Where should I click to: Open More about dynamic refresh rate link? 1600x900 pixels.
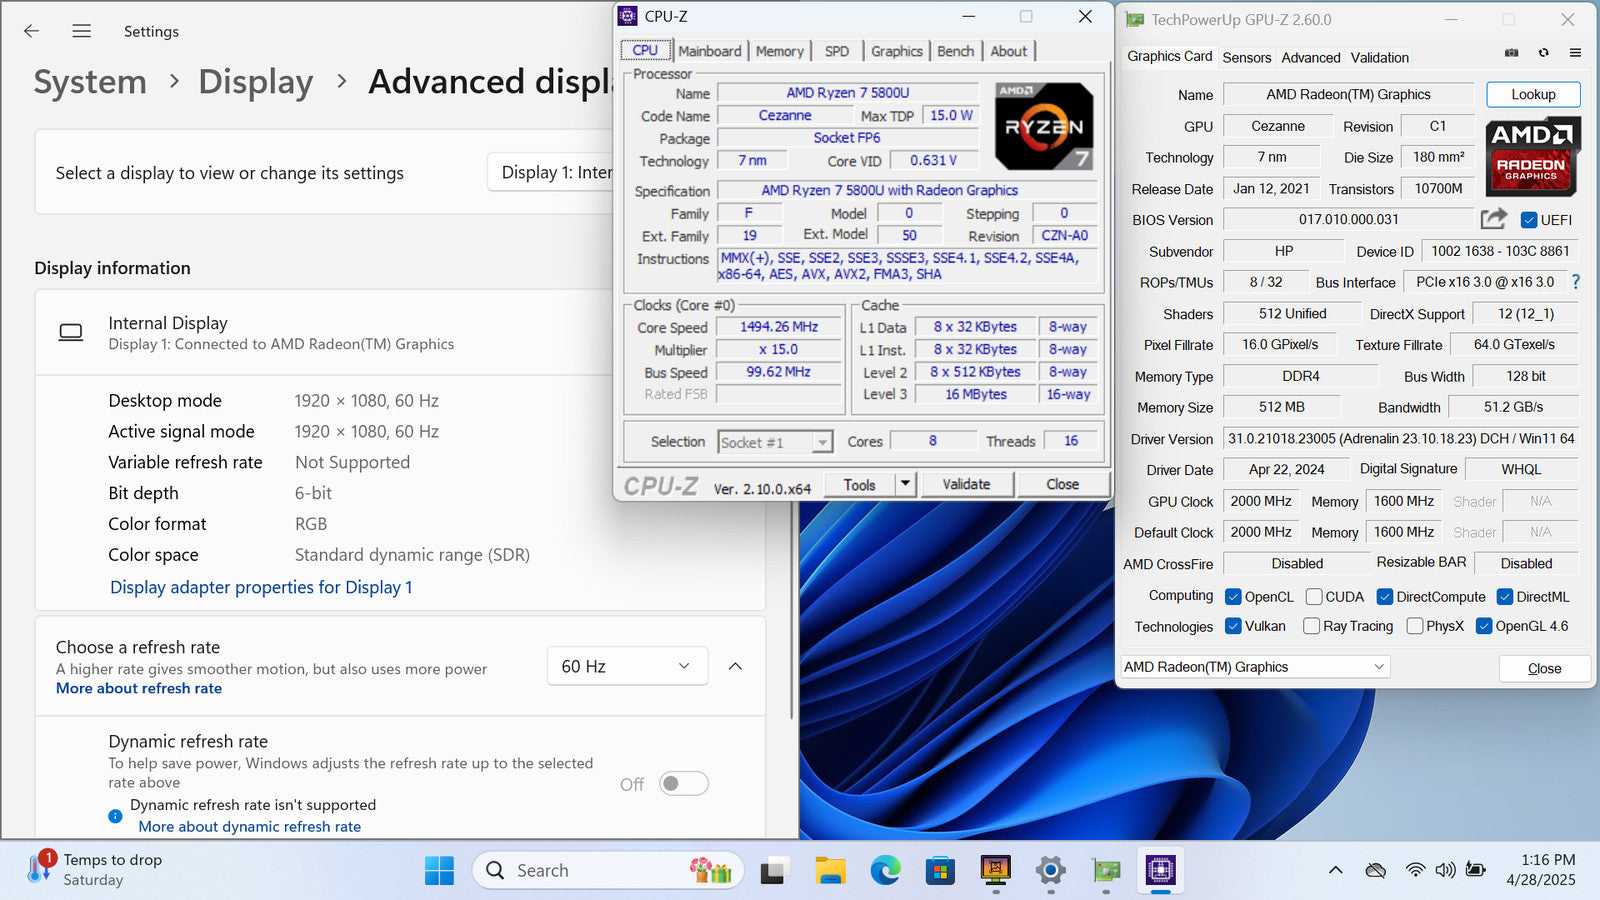(x=250, y=826)
